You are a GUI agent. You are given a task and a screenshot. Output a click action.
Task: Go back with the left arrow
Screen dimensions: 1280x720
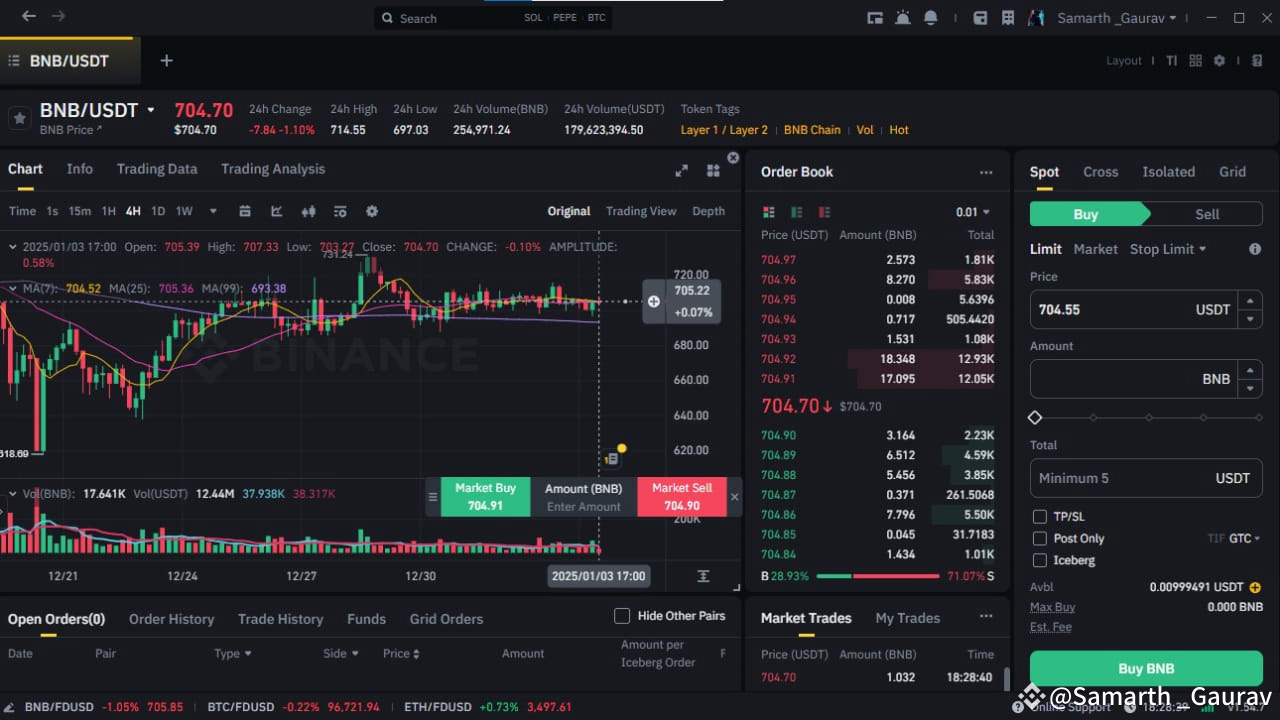coord(28,16)
